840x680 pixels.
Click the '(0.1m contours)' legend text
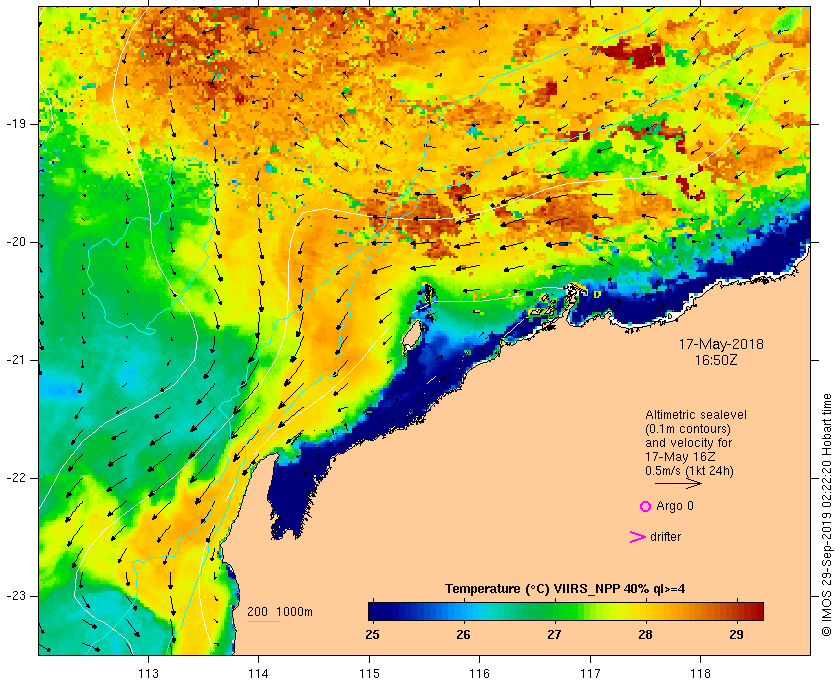click(x=688, y=429)
